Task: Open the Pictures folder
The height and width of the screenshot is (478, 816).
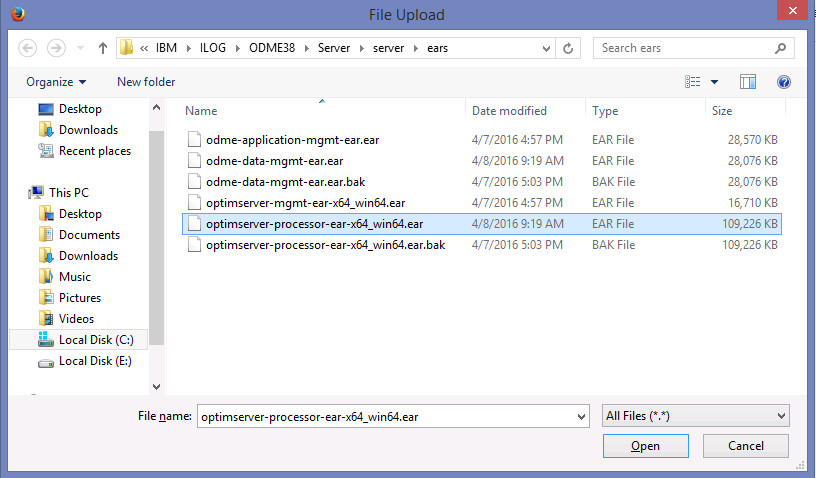Action: pos(80,298)
